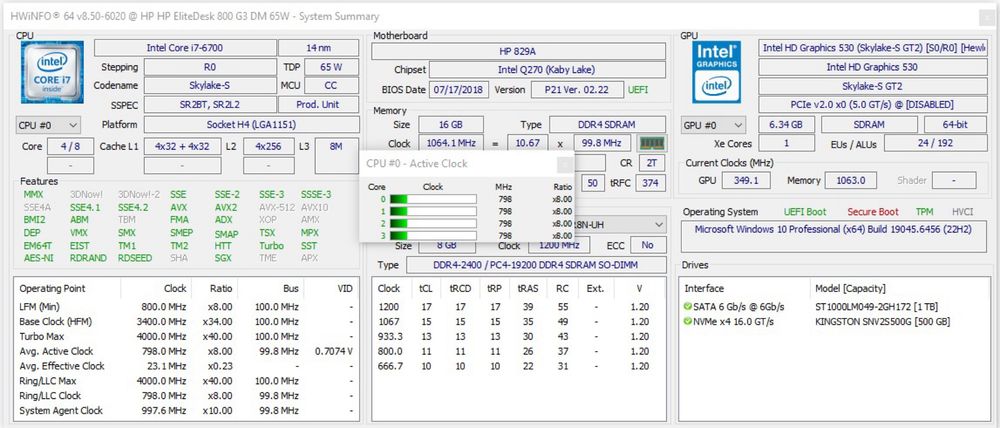Screen dimensions: 1000x428
Task: Click the Socket H4 (LGA1151) platform field
Action: 251,125
